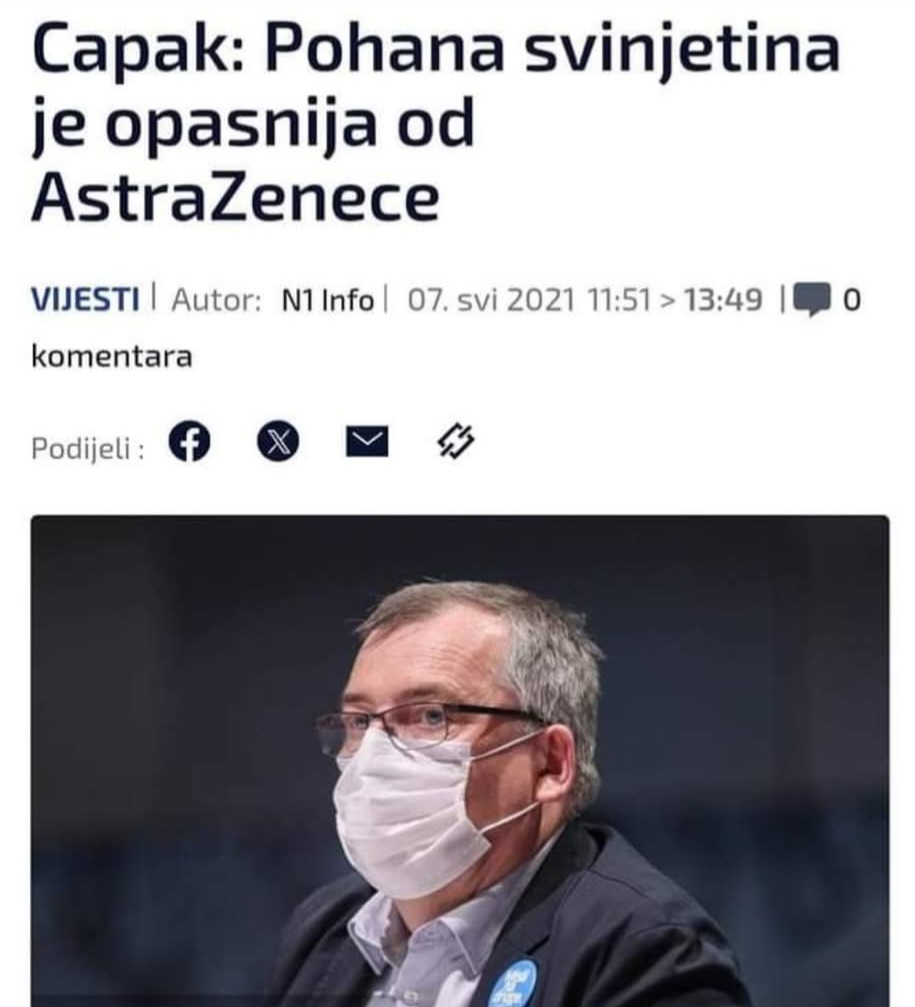
Task: Click the blue badge on the jacket
Action: click(512, 983)
